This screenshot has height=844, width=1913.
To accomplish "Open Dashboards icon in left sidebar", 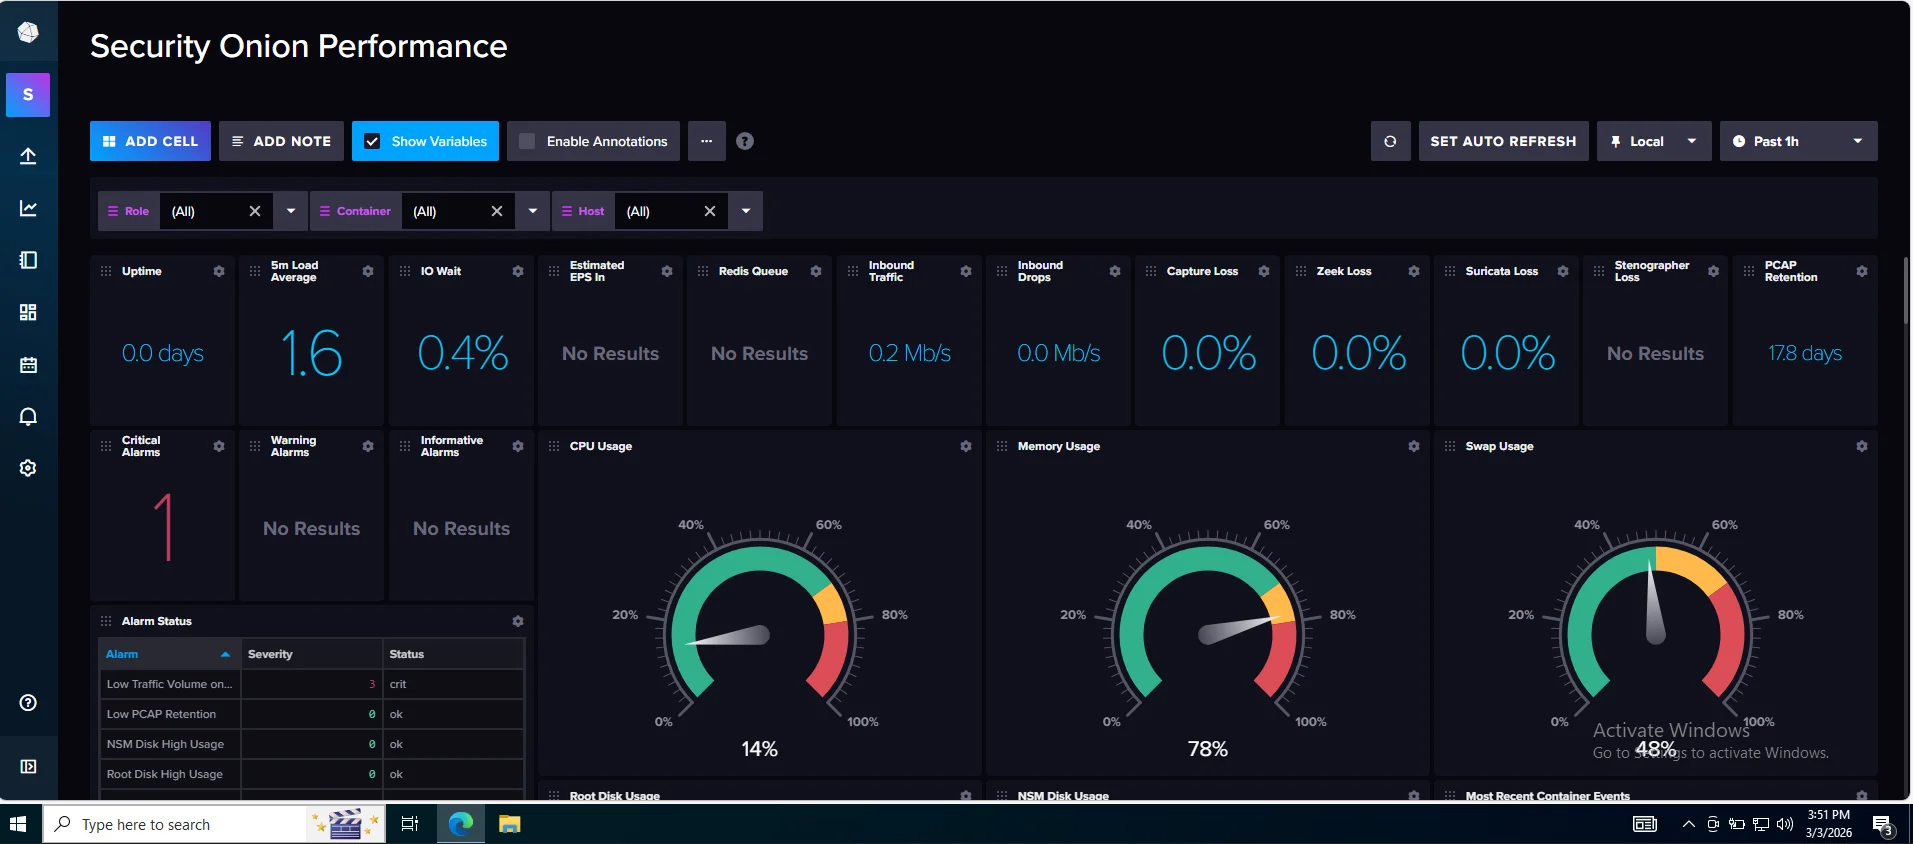I will point(28,312).
